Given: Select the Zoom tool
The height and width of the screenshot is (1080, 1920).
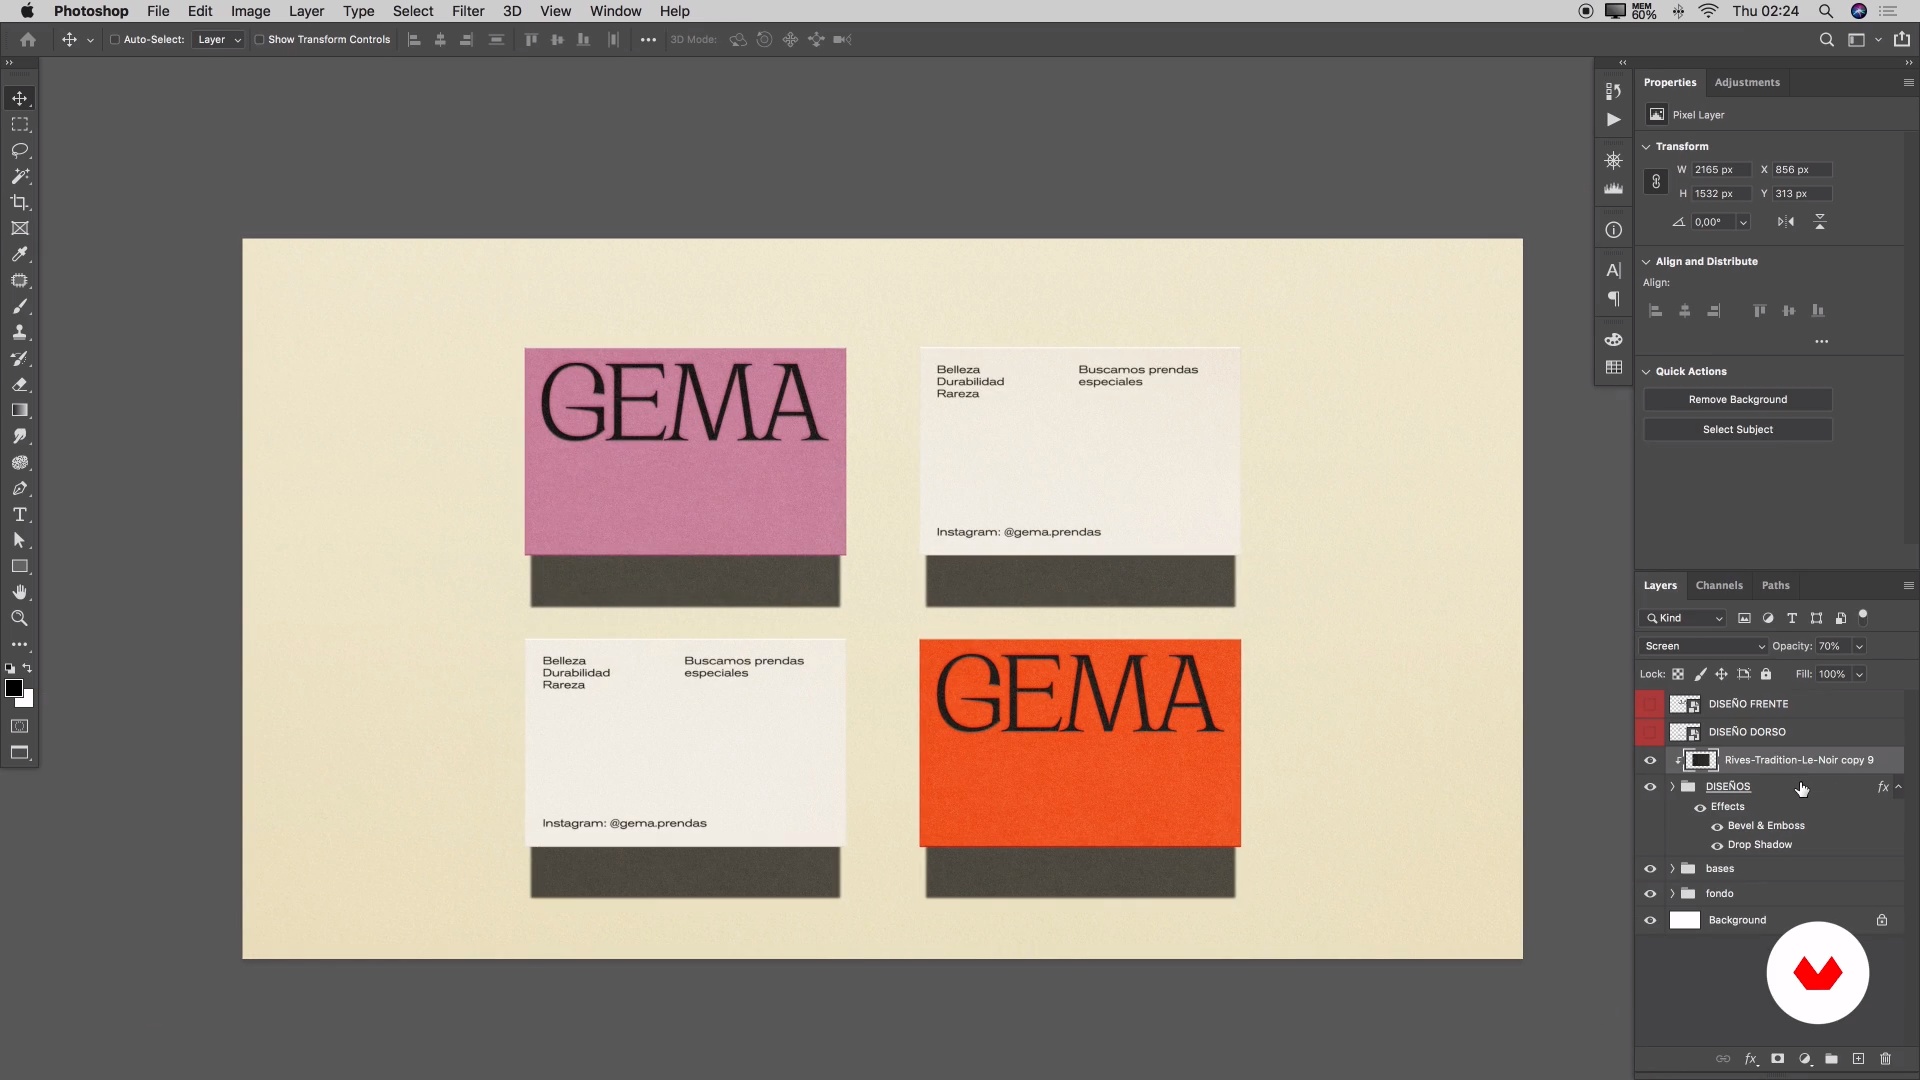Looking at the screenshot, I should (19, 618).
